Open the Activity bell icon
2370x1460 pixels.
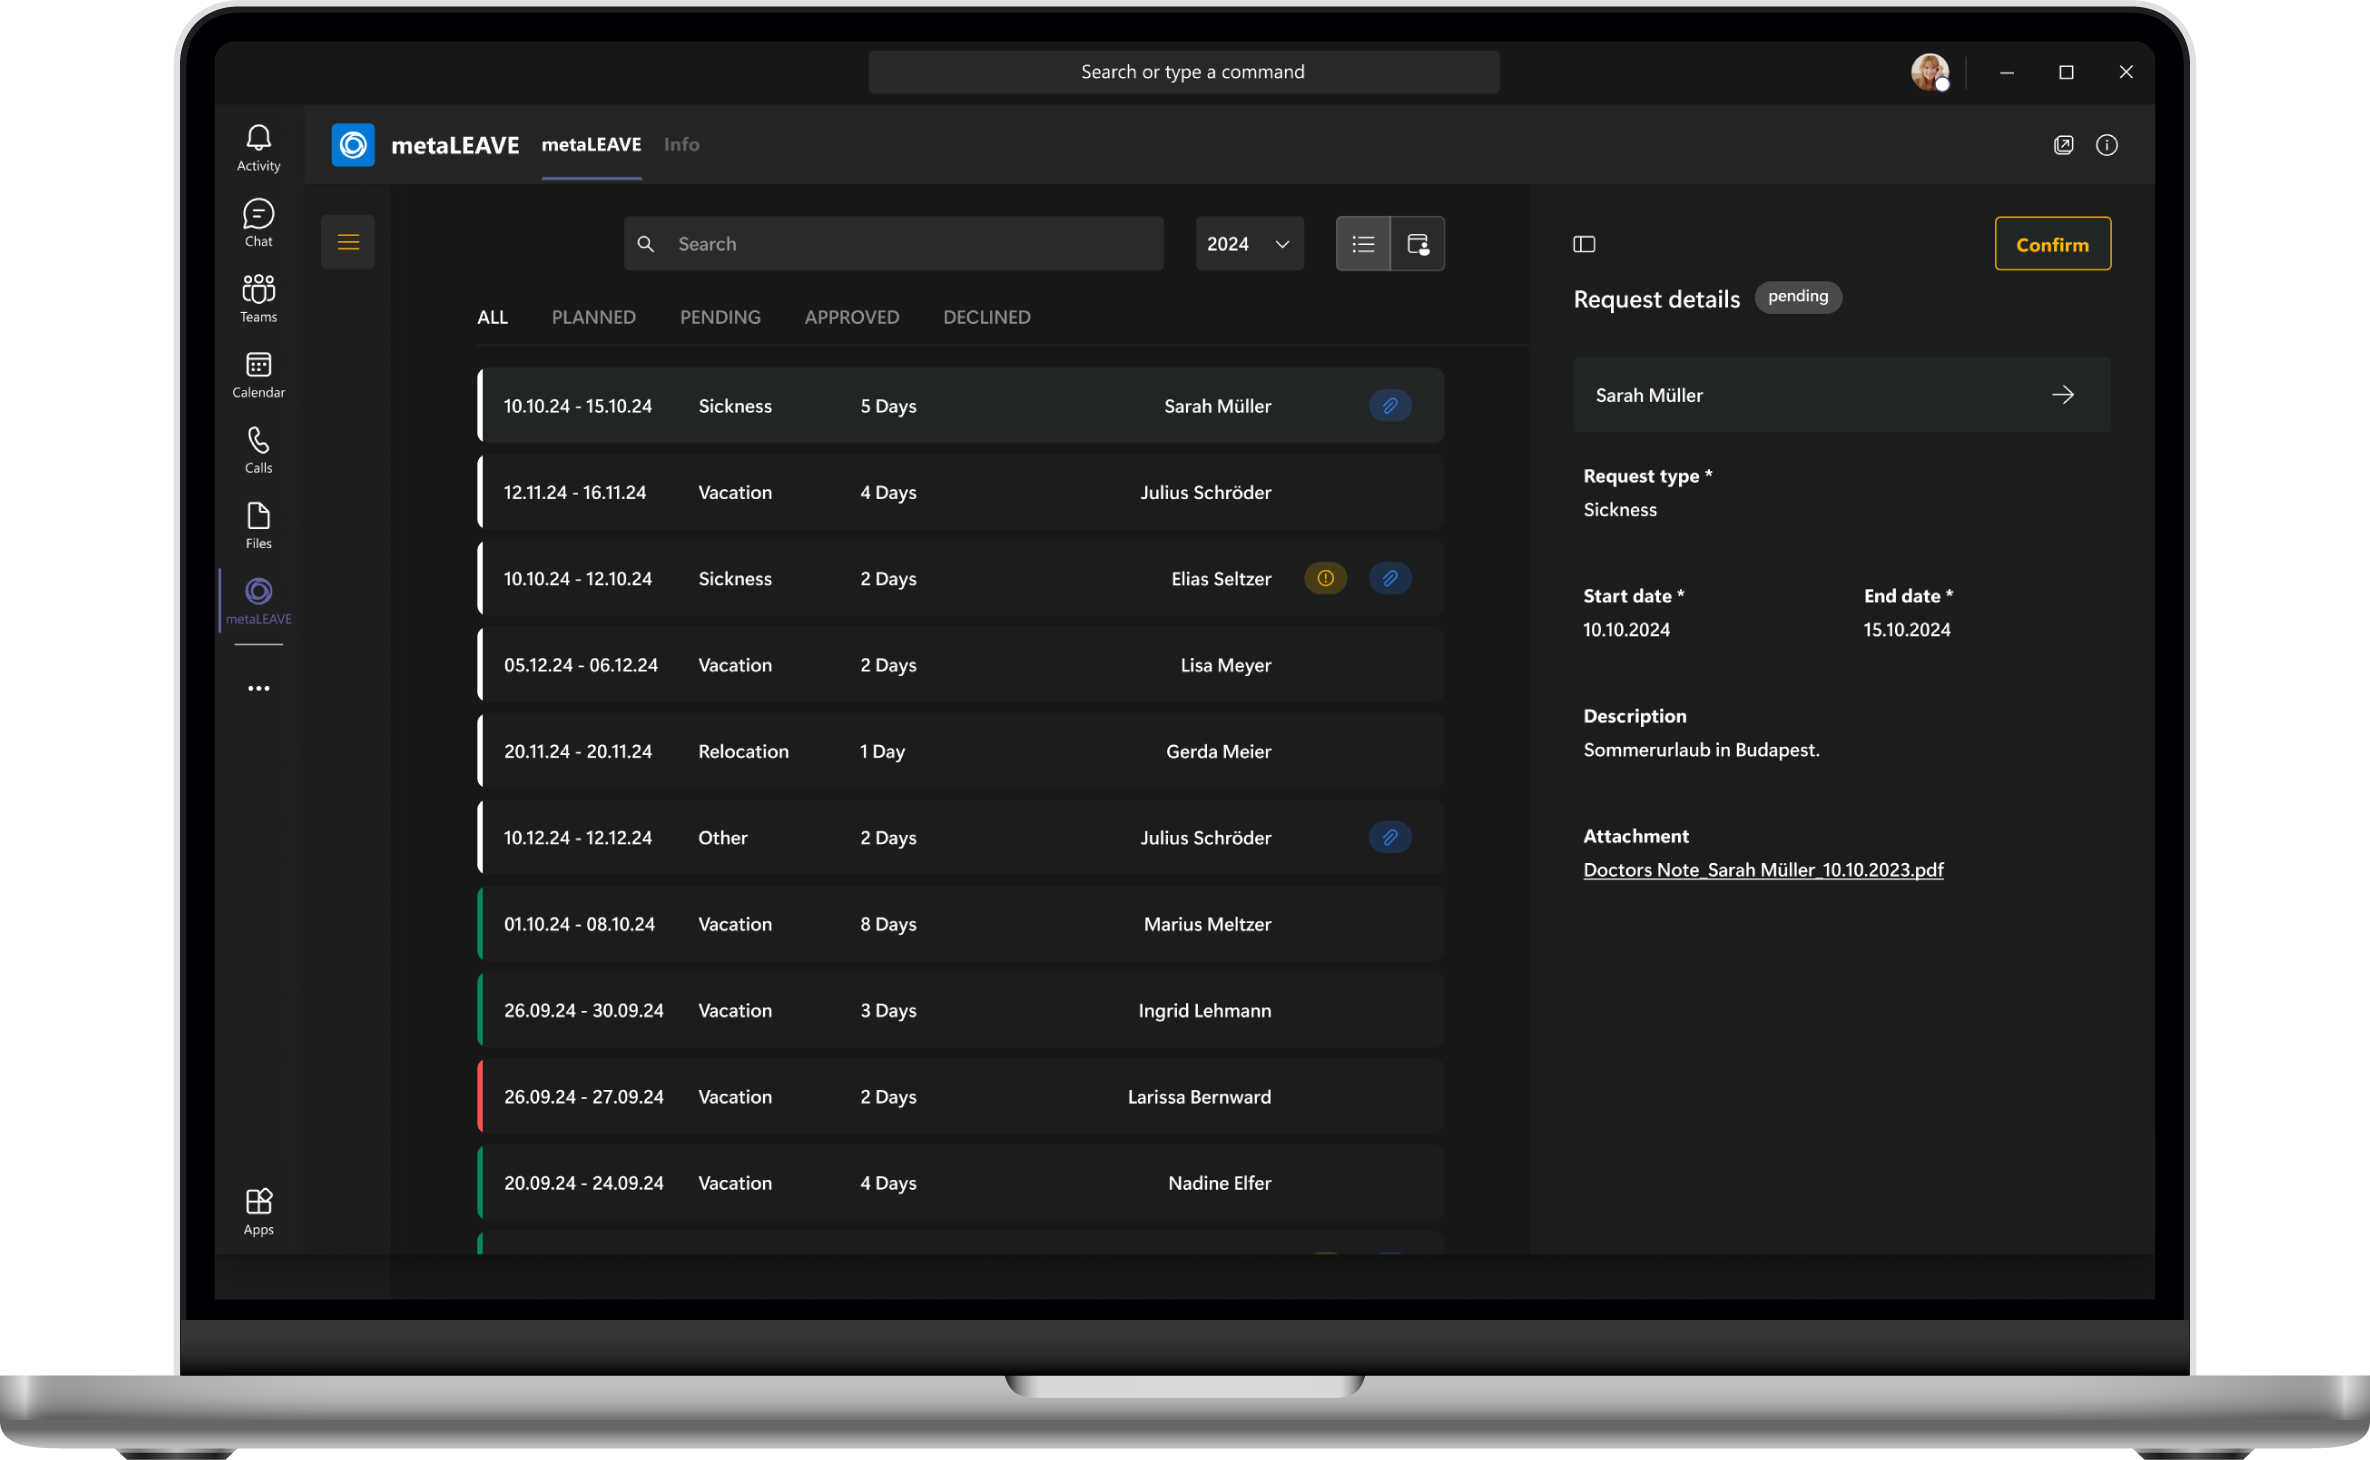258,147
